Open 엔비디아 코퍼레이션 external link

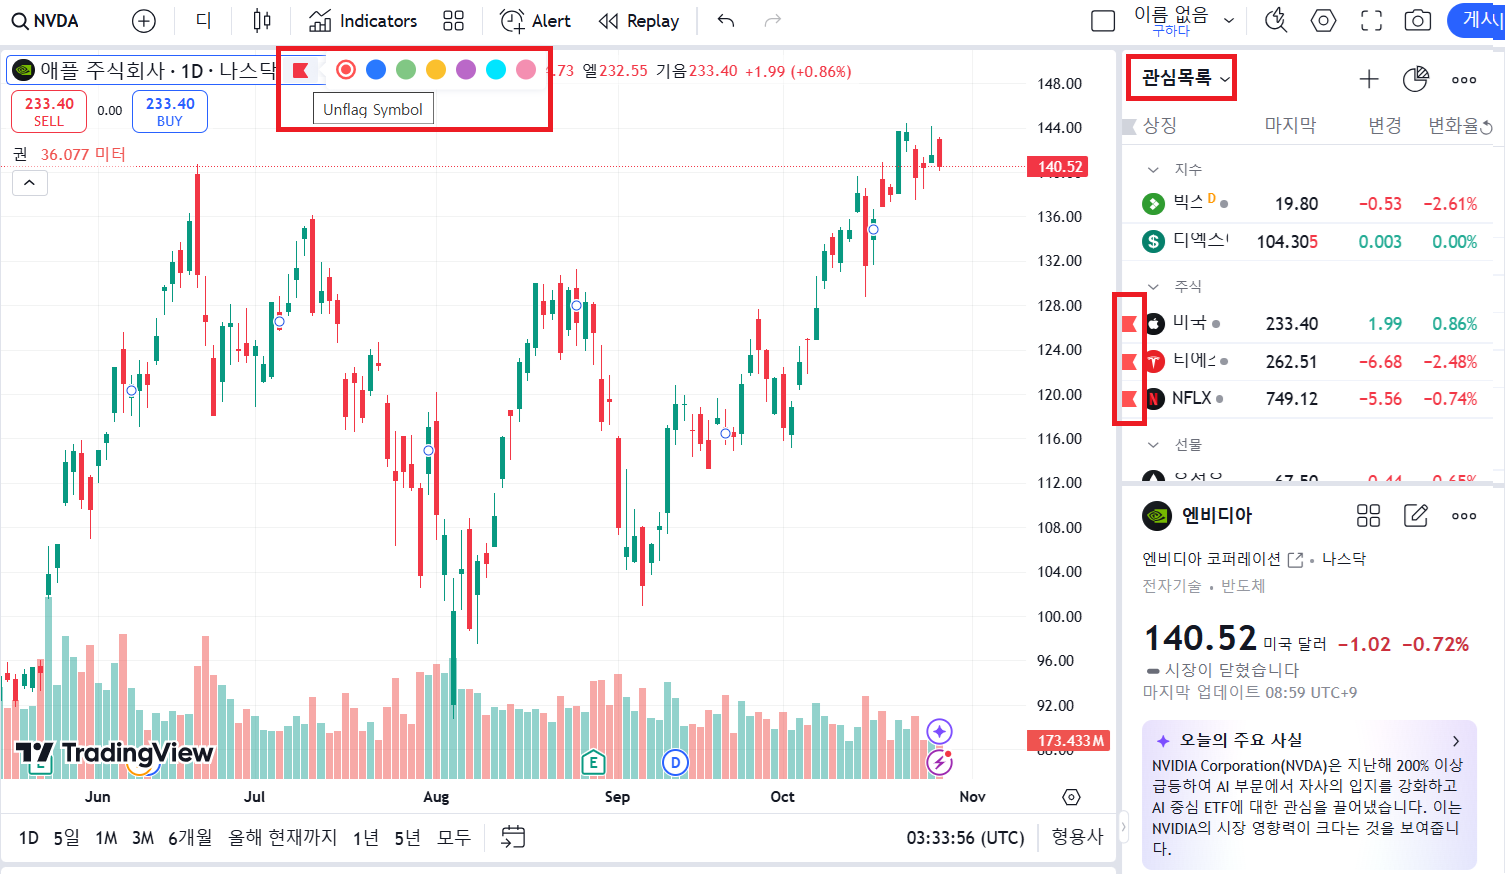point(1295,560)
